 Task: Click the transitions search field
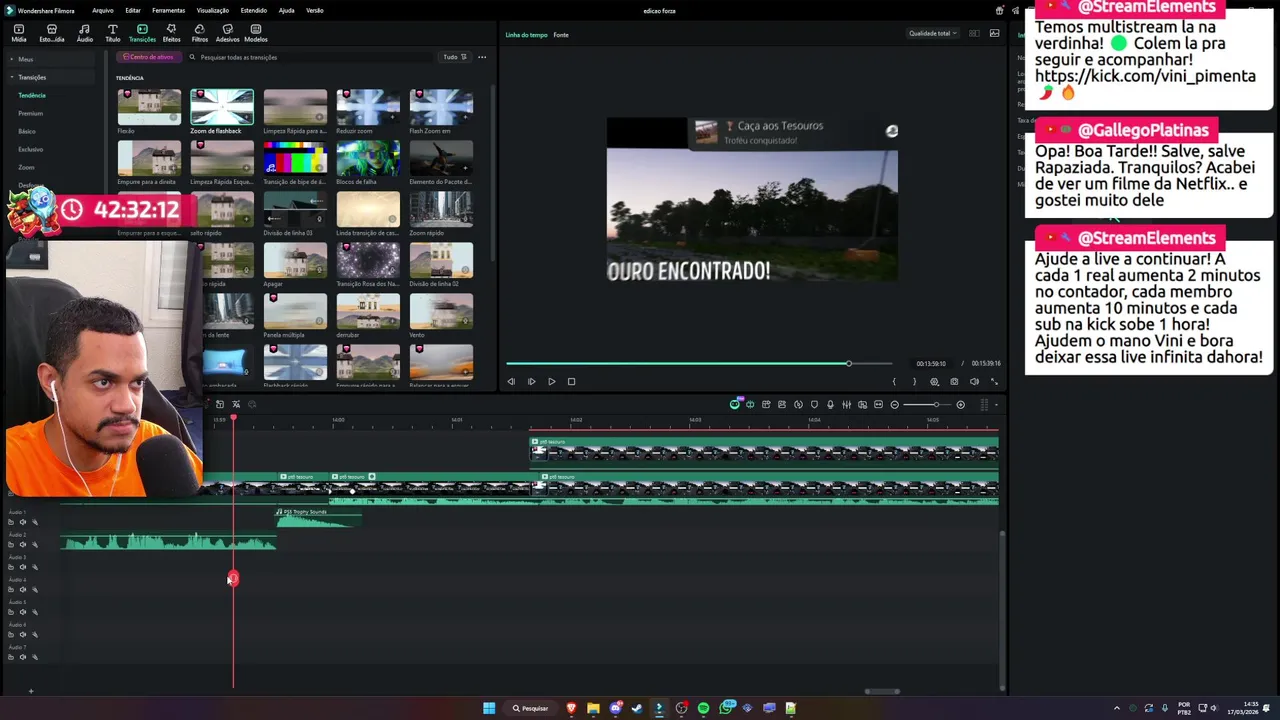click(x=310, y=57)
